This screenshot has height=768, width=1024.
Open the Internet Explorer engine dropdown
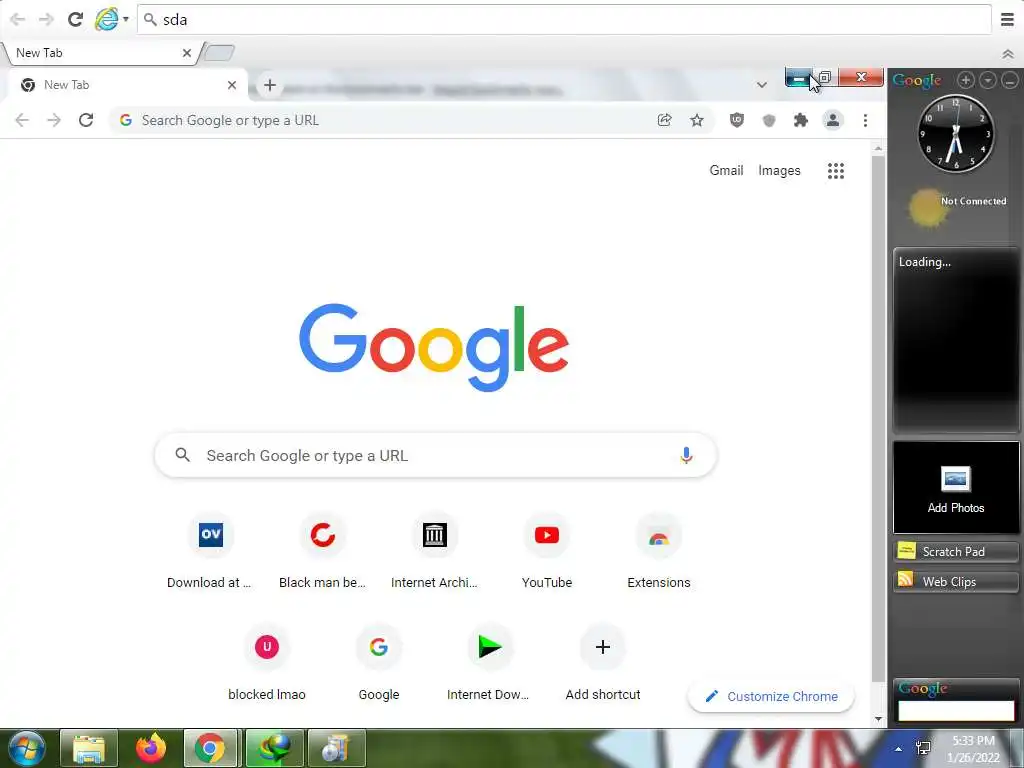click(x=125, y=20)
